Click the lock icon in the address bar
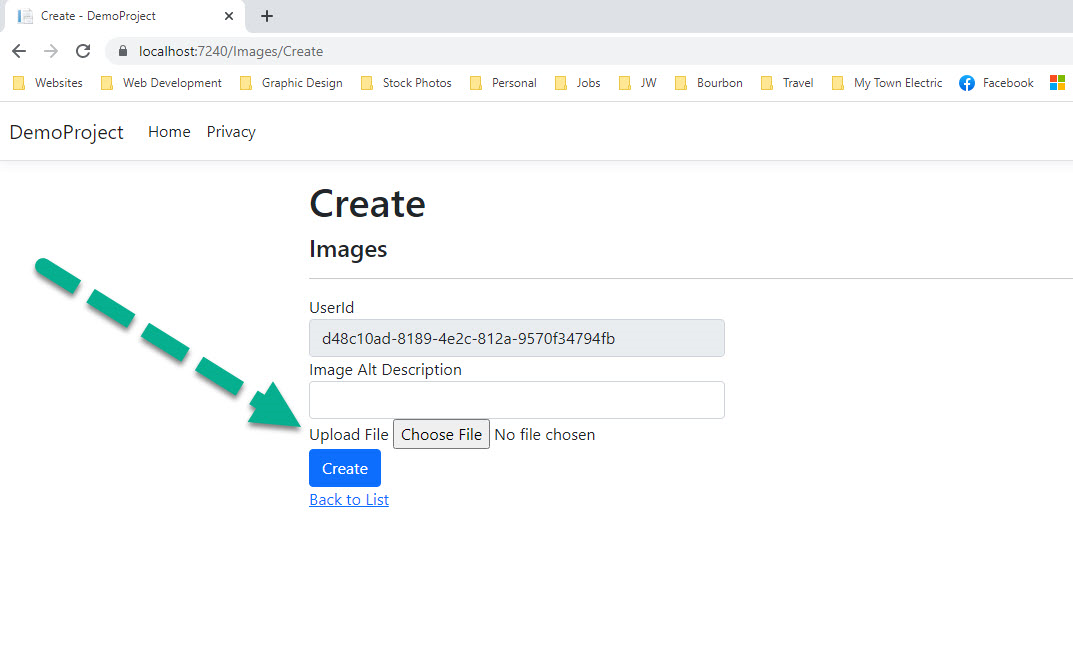 point(123,51)
